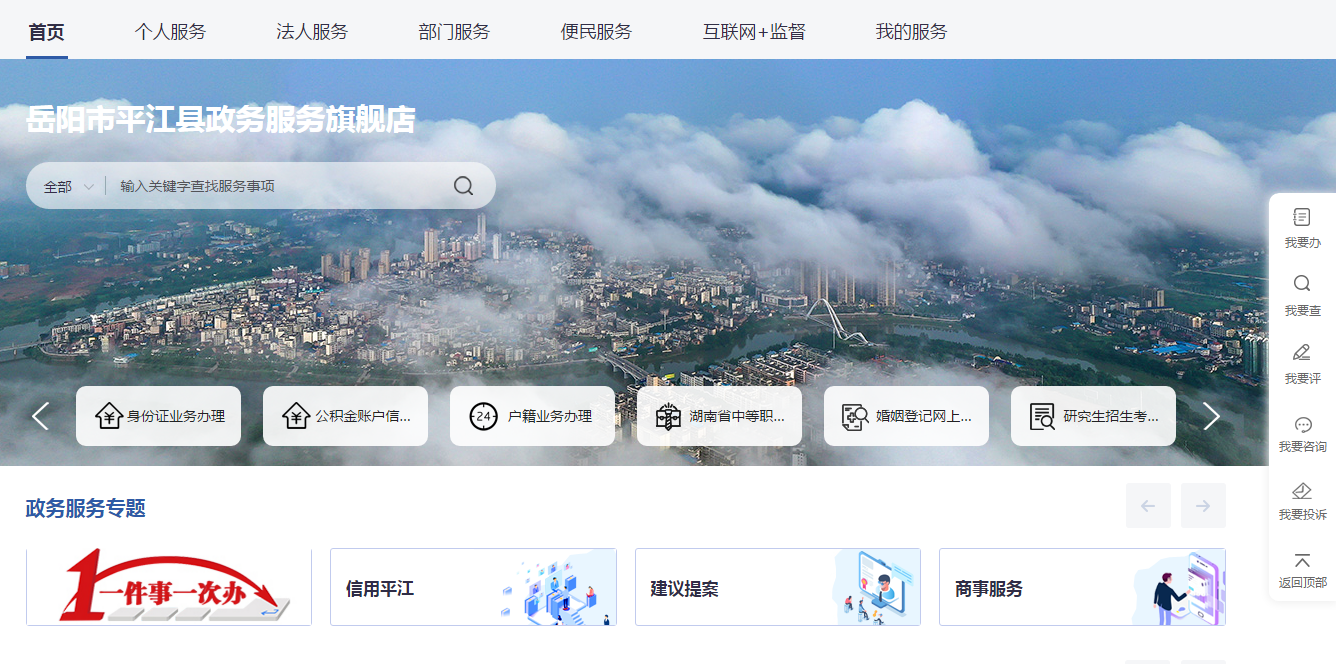Open 户籍业务办理 quick service shortcut

pyautogui.click(x=532, y=416)
